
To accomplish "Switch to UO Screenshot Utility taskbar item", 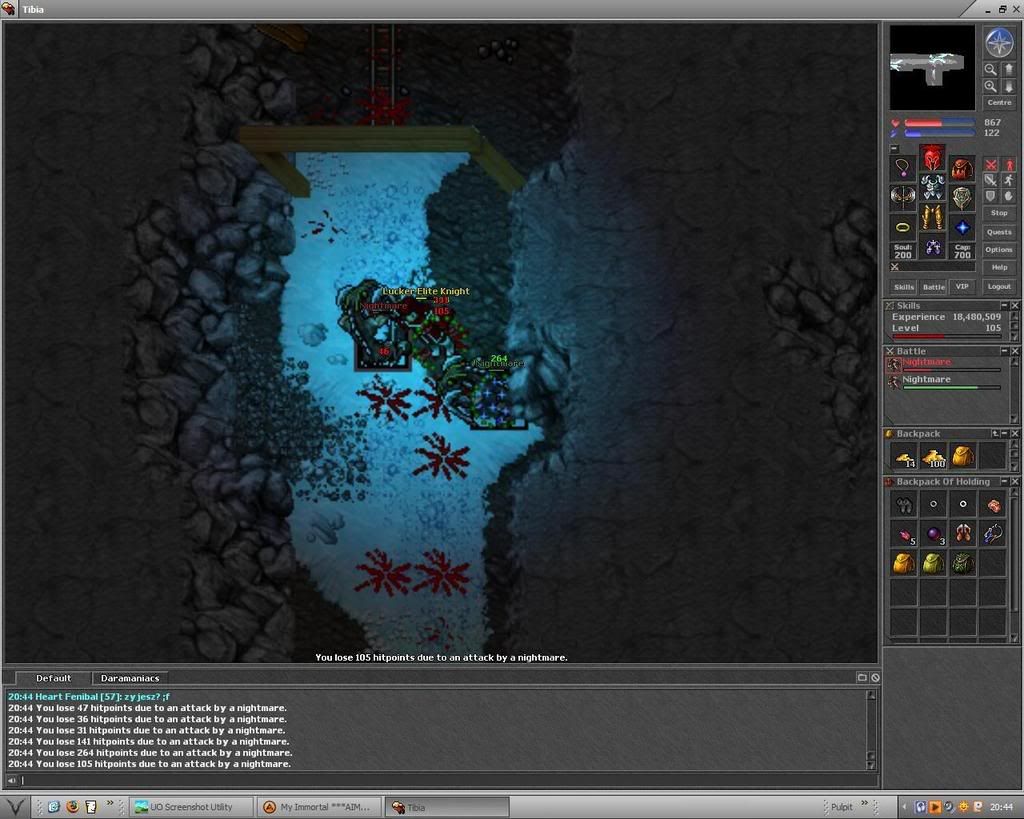I will tap(191, 807).
